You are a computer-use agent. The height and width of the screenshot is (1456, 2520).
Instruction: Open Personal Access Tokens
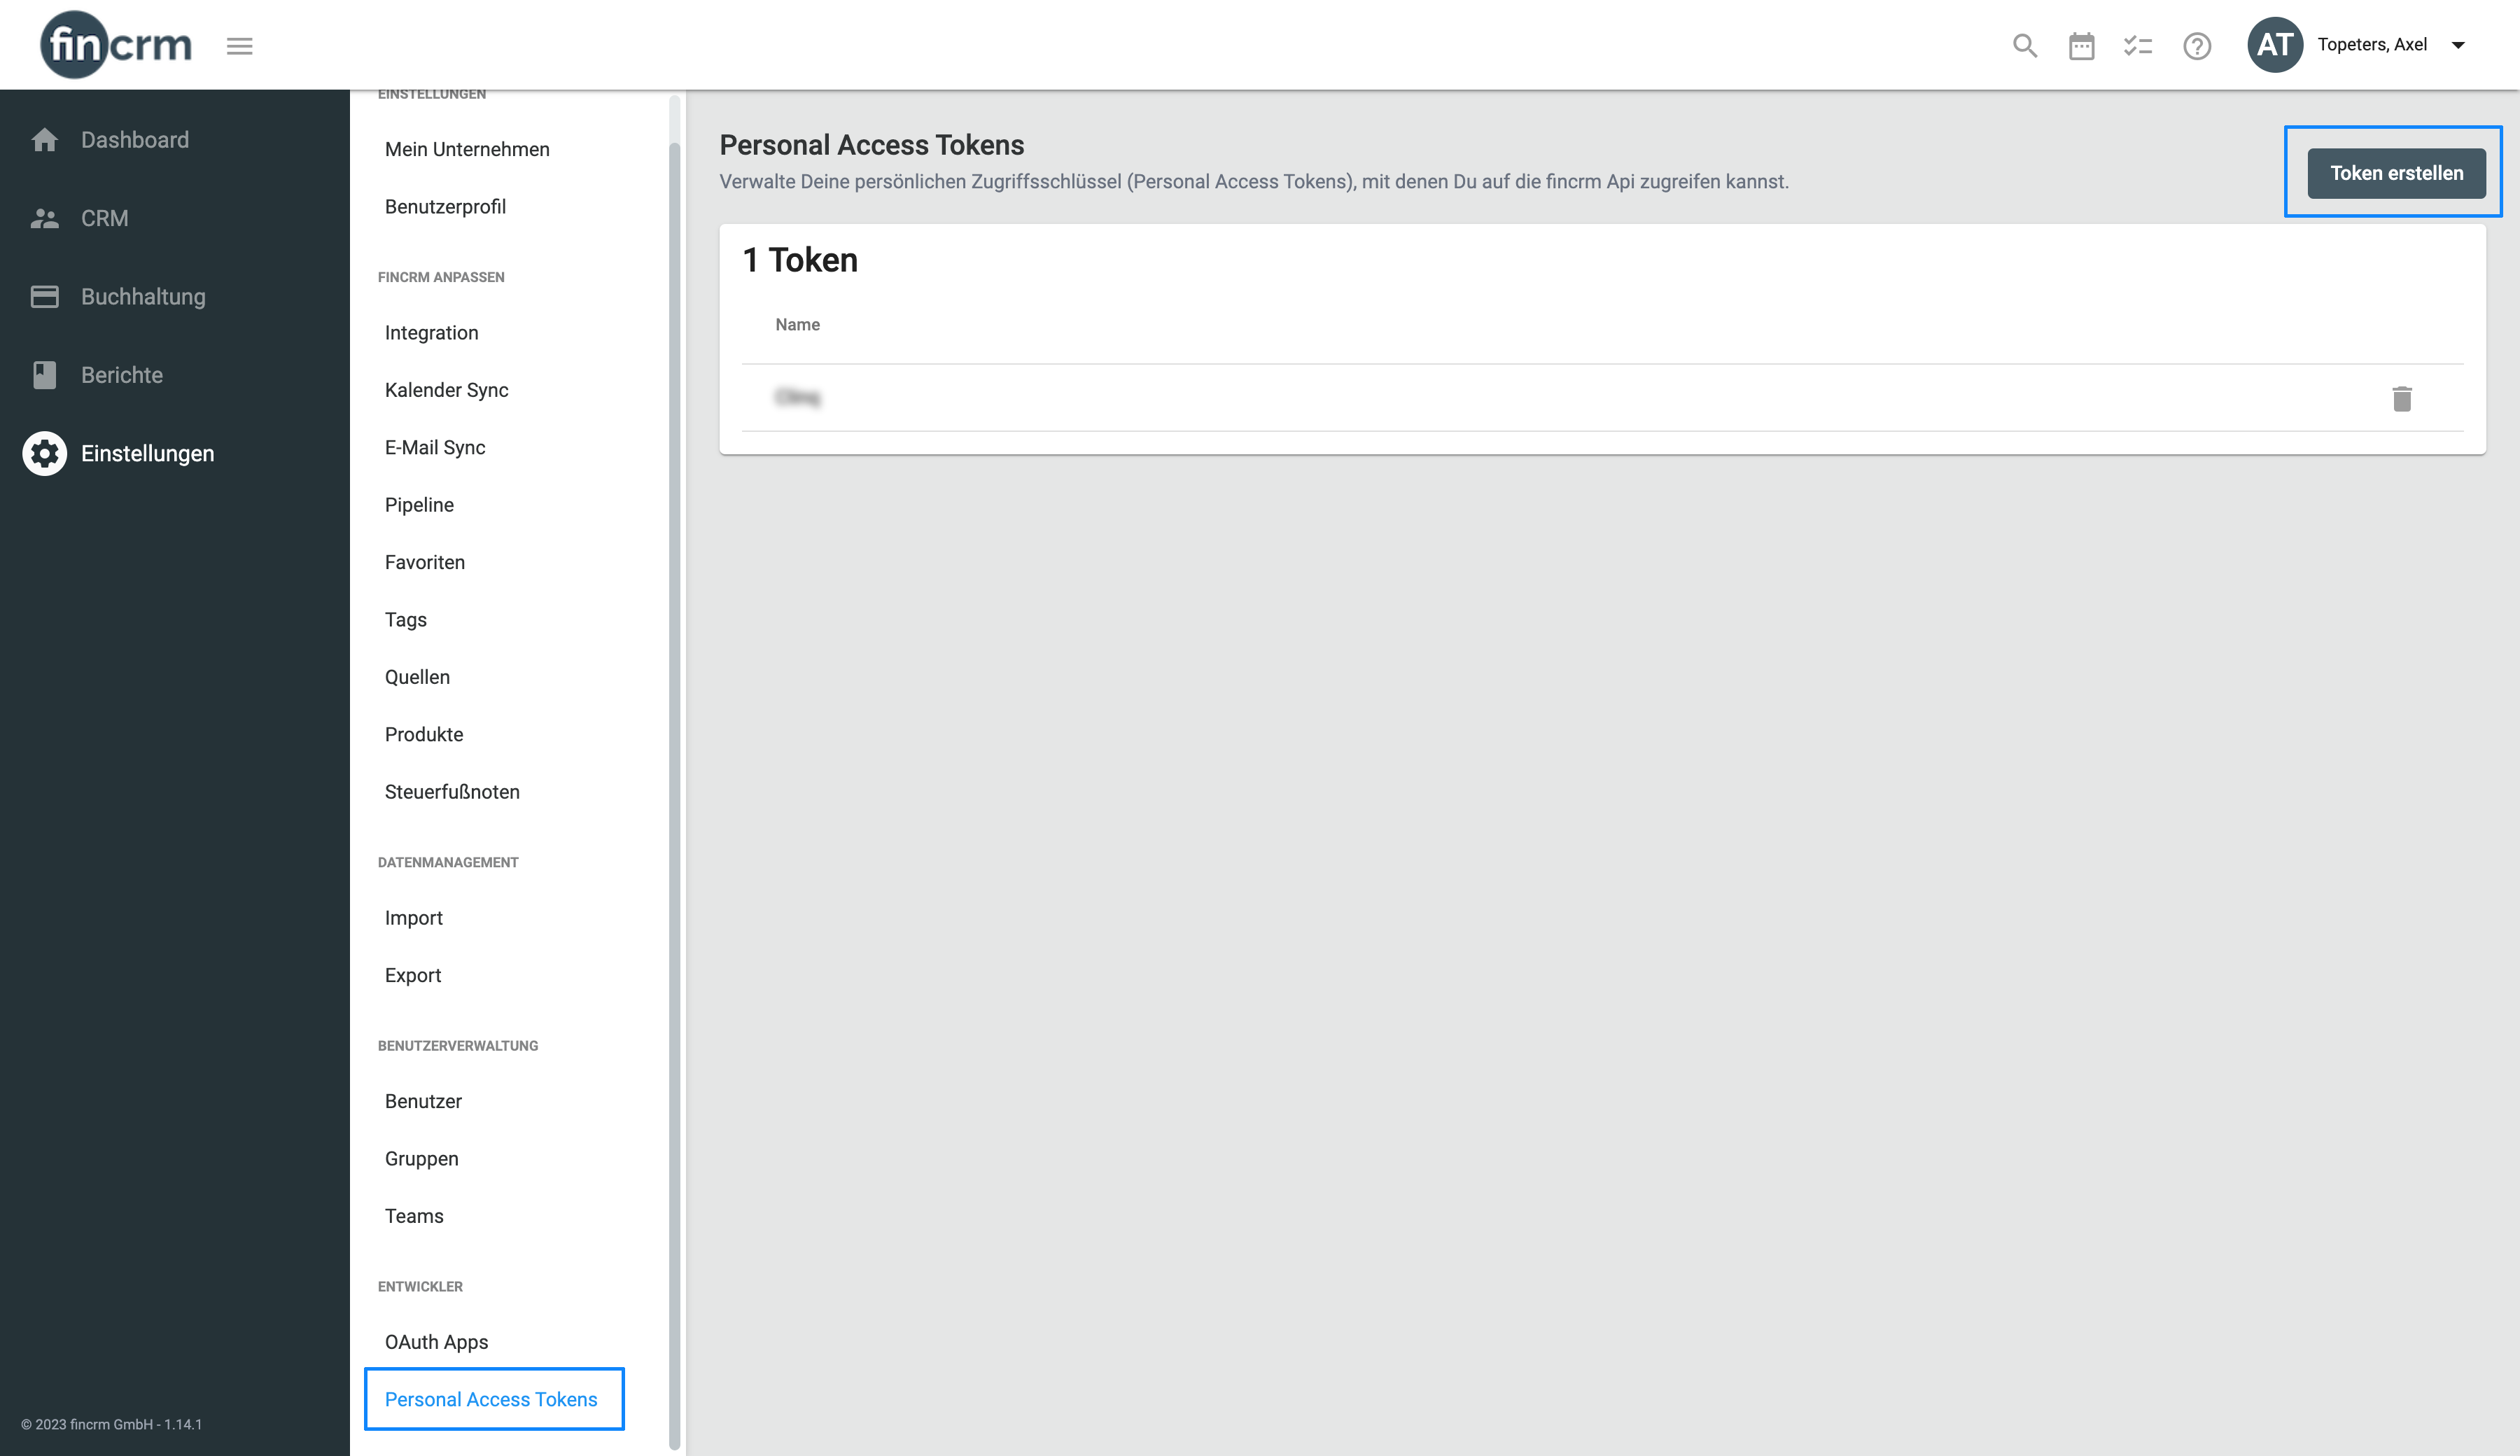(493, 1399)
